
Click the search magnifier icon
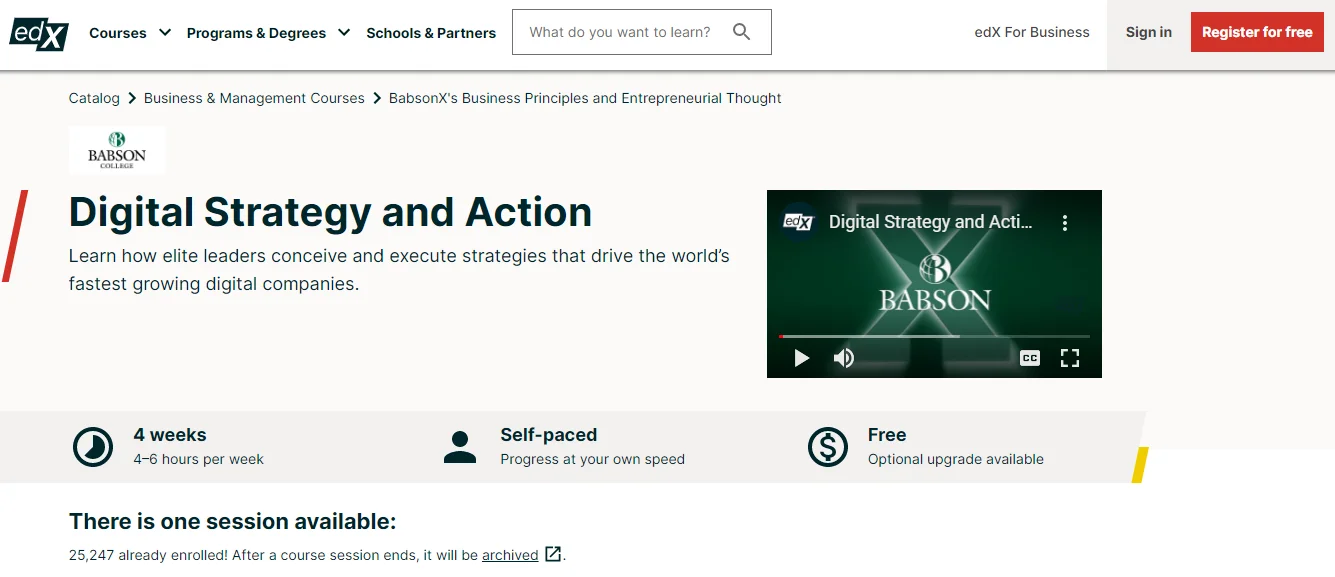(x=741, y=32)
